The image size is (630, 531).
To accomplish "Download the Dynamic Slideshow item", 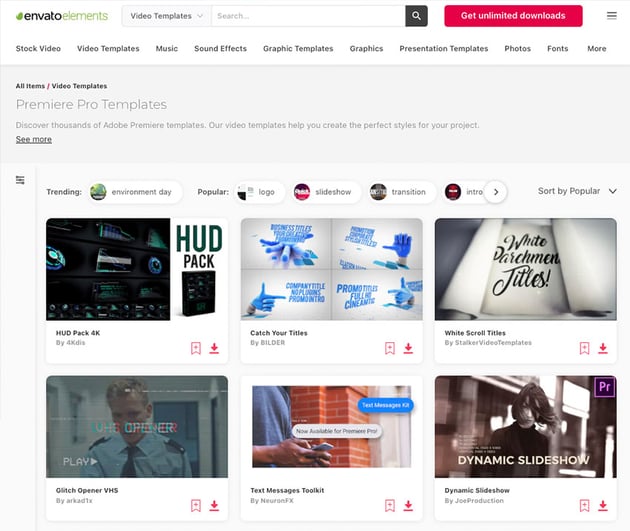I will point(603,505).
